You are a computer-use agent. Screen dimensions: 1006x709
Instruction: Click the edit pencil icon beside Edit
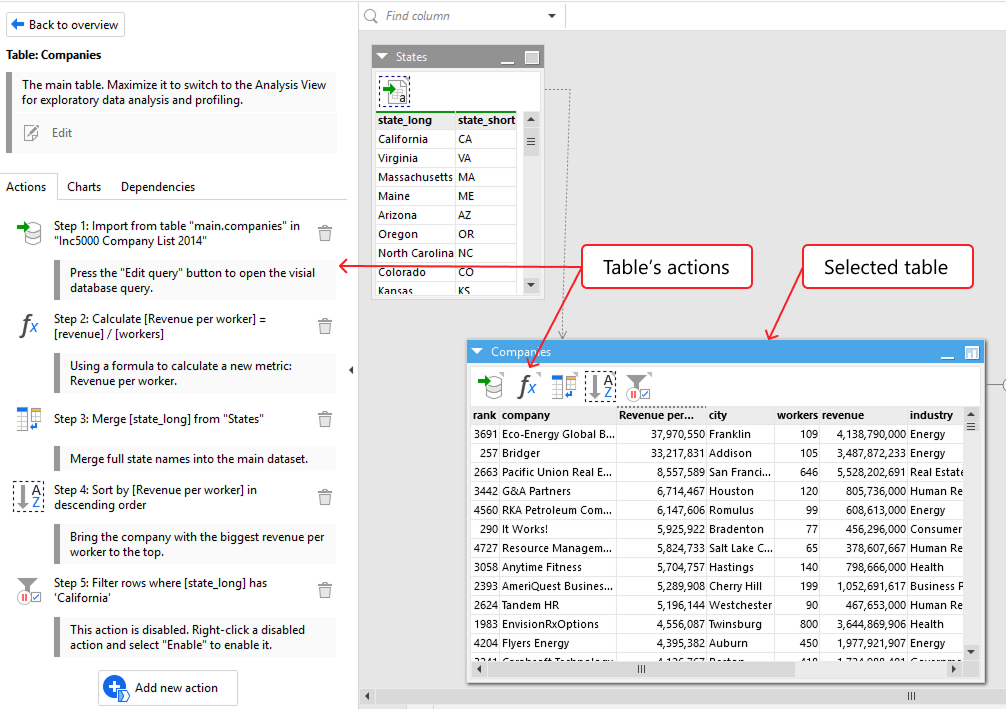click(31, 133)
